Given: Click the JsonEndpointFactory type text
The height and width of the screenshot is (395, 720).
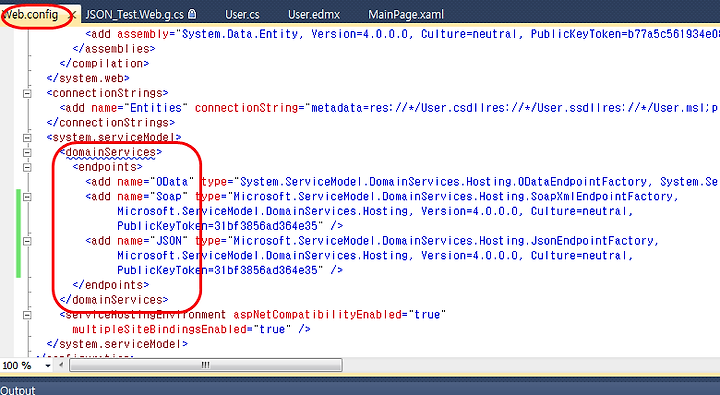Looking at the screenshot, I should (592, 241).
